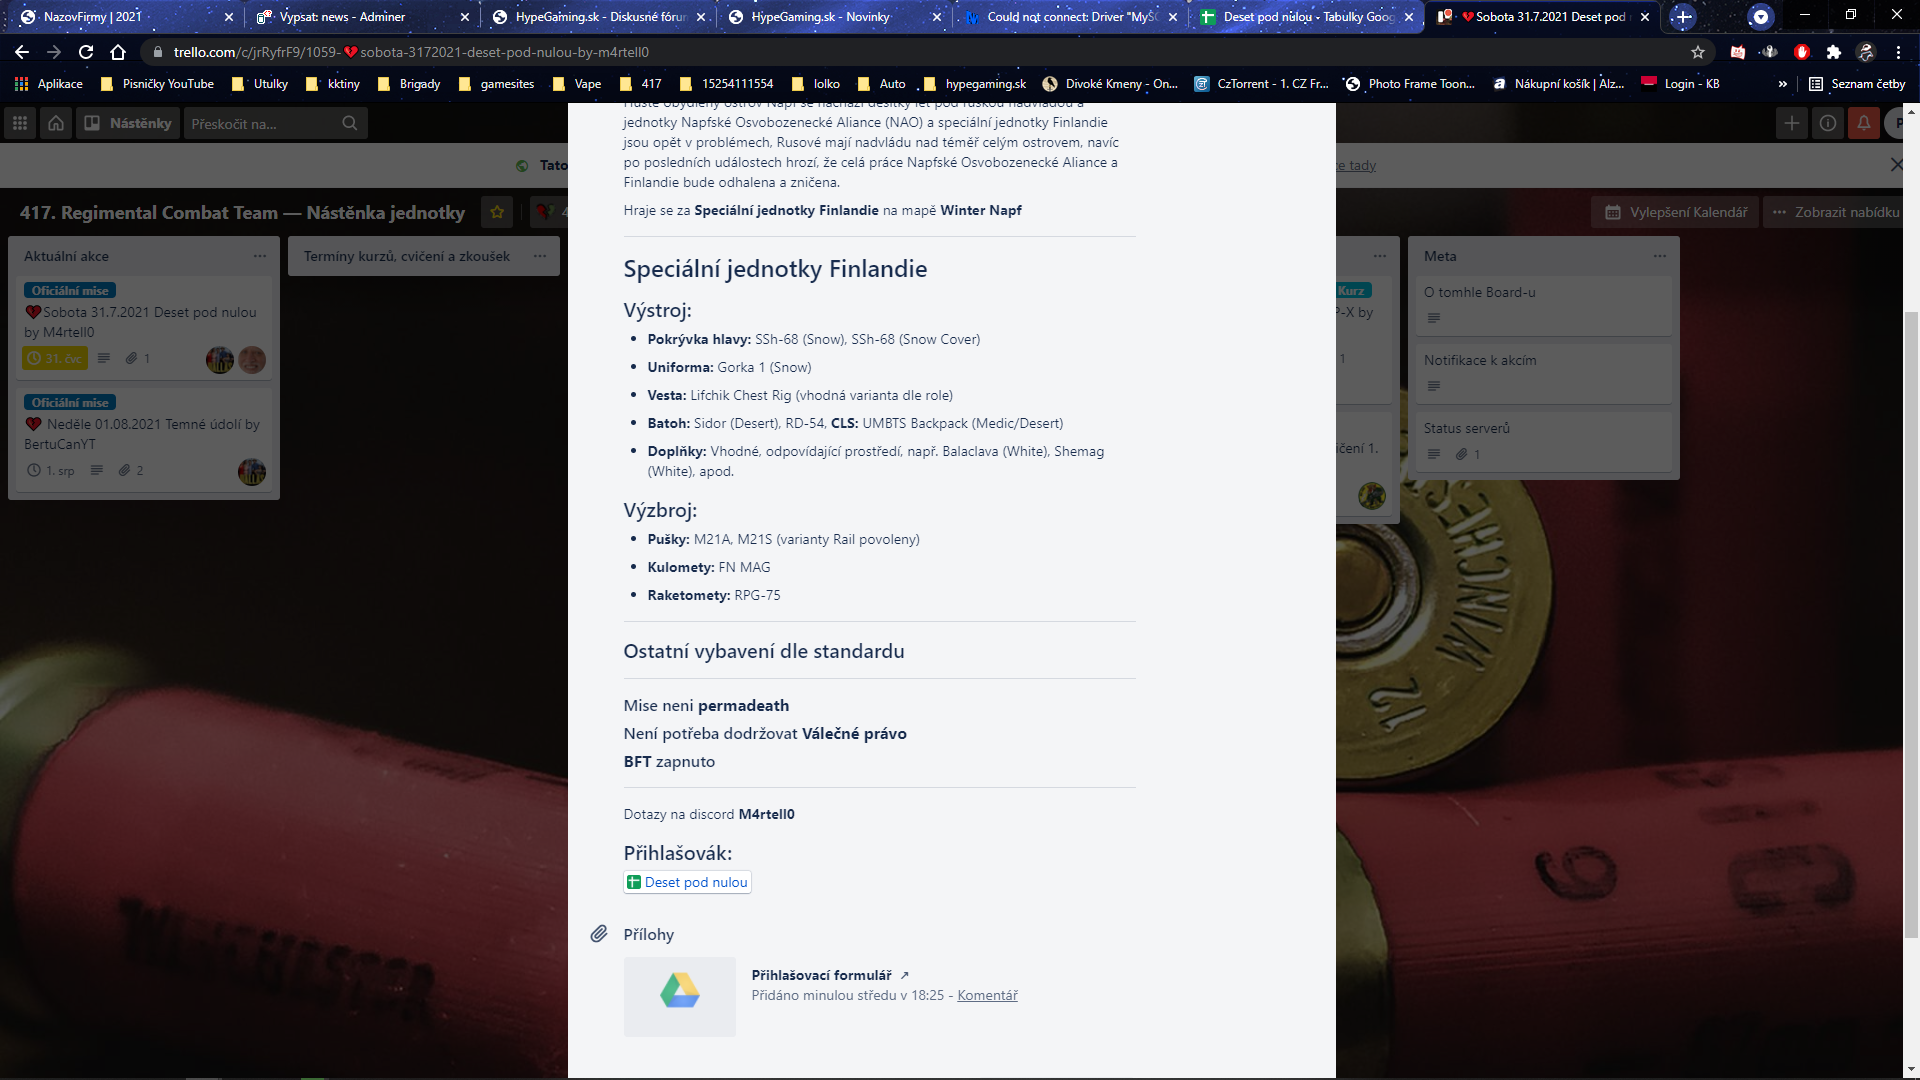Screen dimensions: 1920x1080
Task: Click Komentář link under attachment
Action: point(987,995)
